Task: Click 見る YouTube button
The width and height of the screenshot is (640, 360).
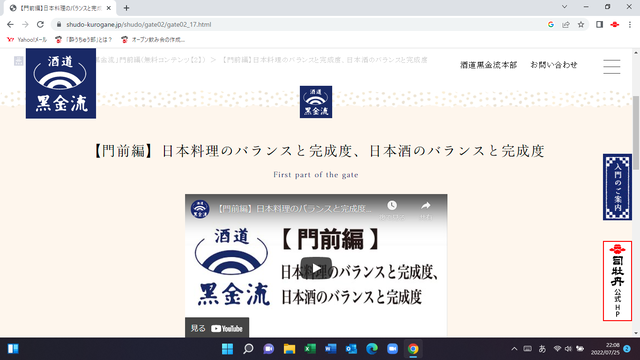Action: [x=217, y=328]
